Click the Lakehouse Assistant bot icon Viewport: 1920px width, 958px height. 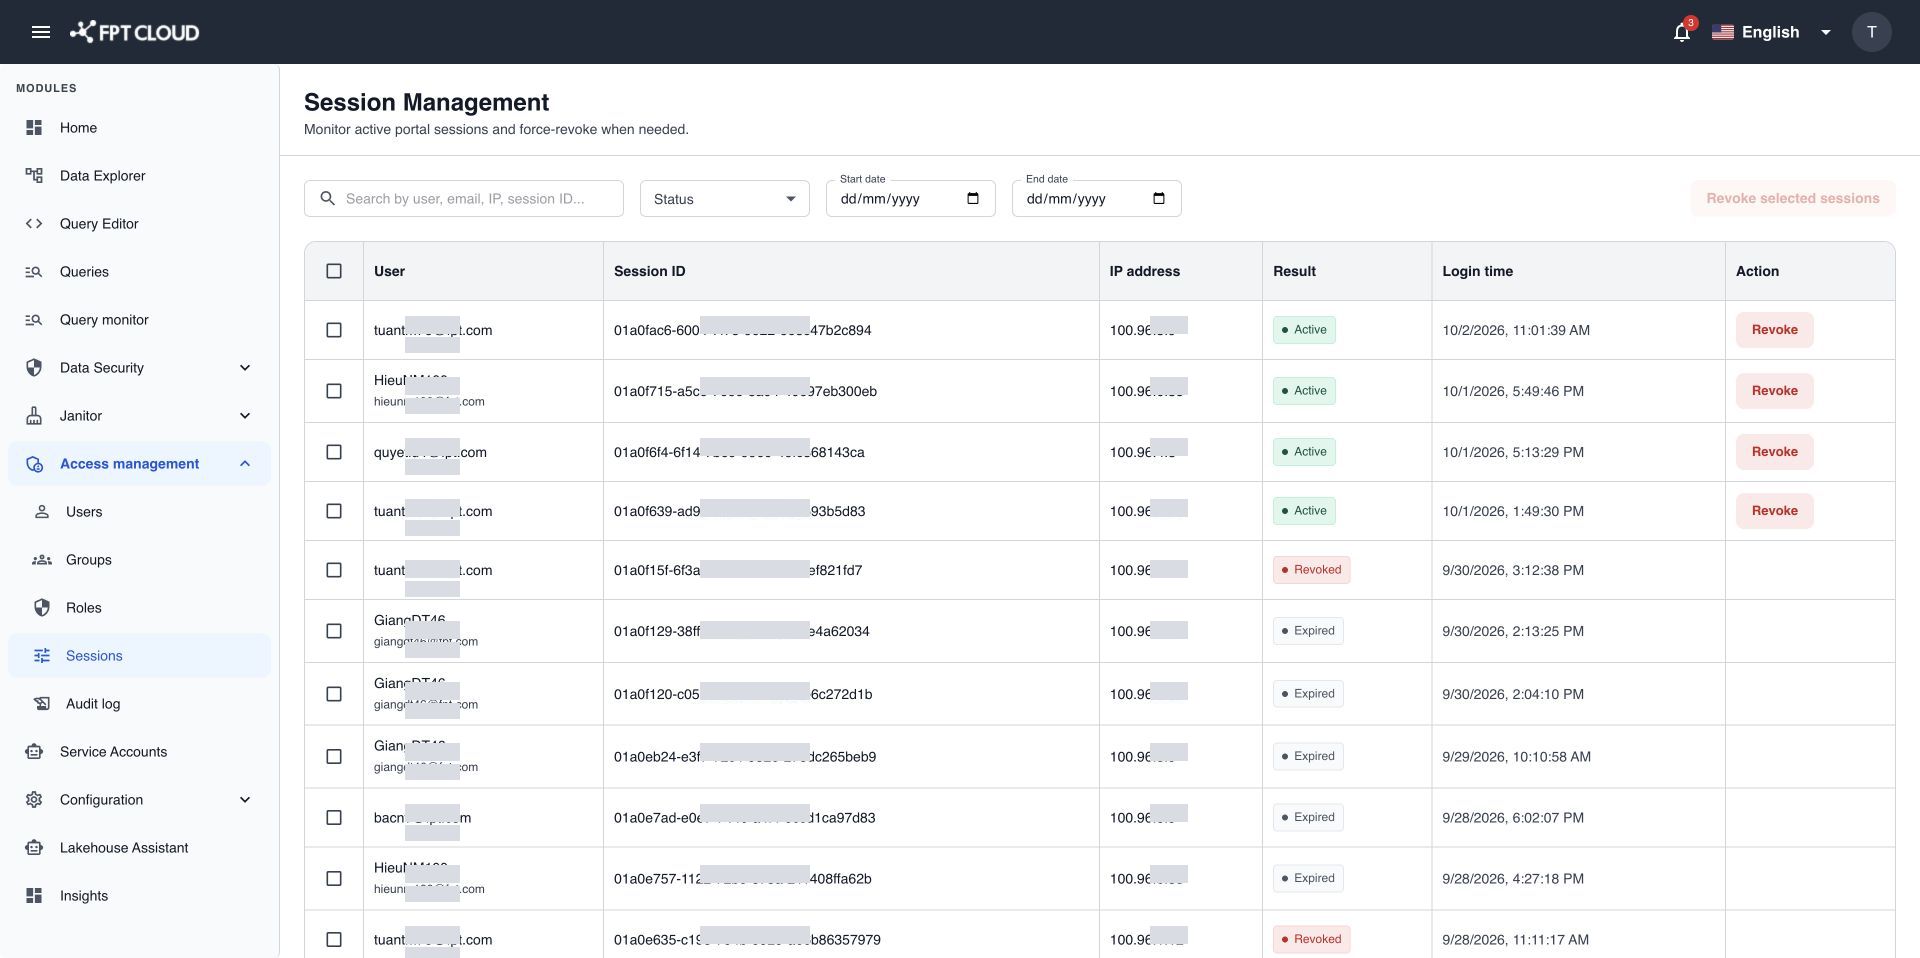(x=34, y=848)
